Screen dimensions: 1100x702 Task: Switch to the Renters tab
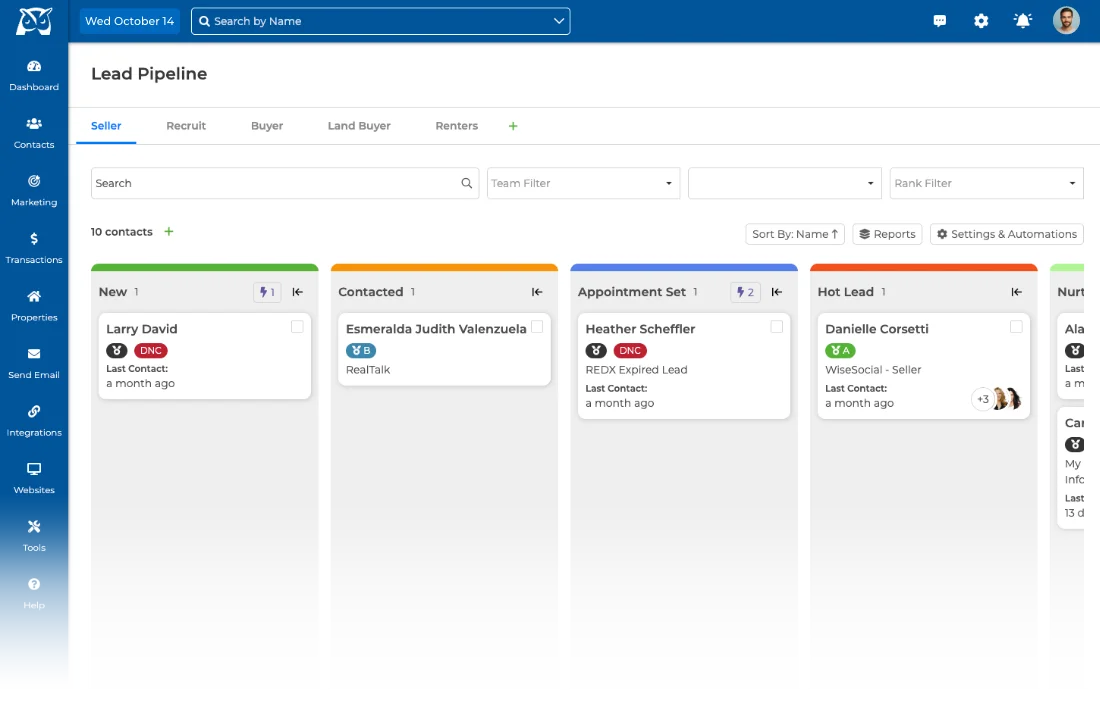click(457, 126)
